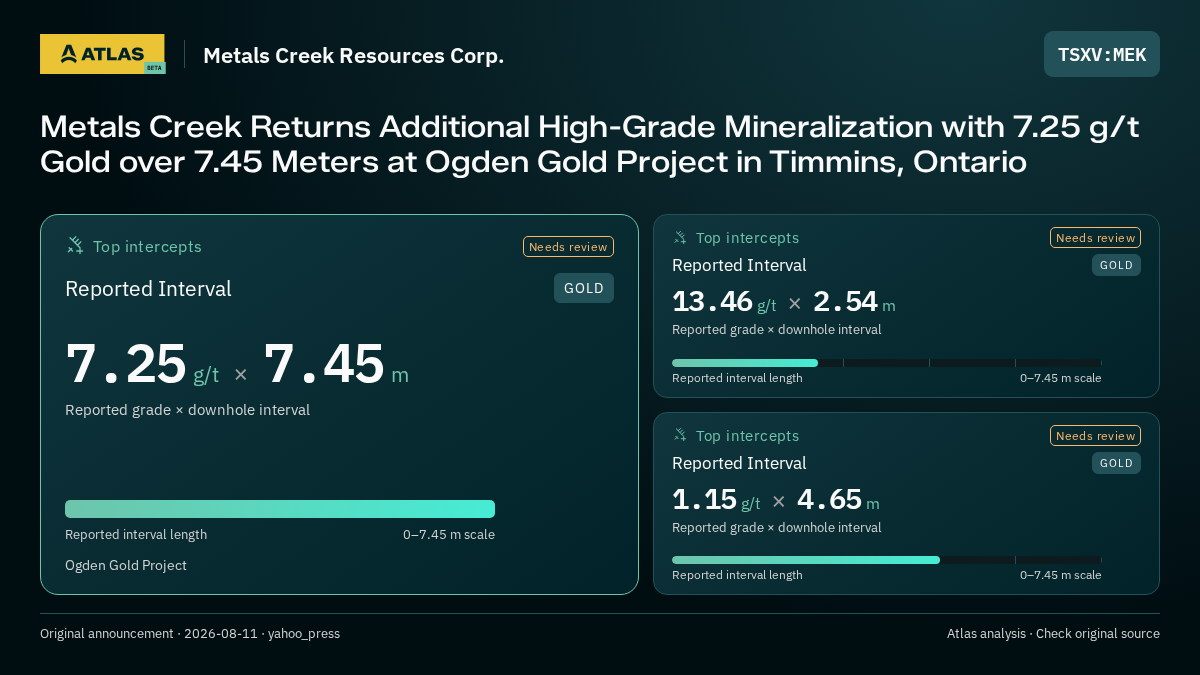The height and width of the screenshot is (675, 1200).
Task: Click Reported interval length label in the 7.25 g/t card
Action: click(136, 535)
